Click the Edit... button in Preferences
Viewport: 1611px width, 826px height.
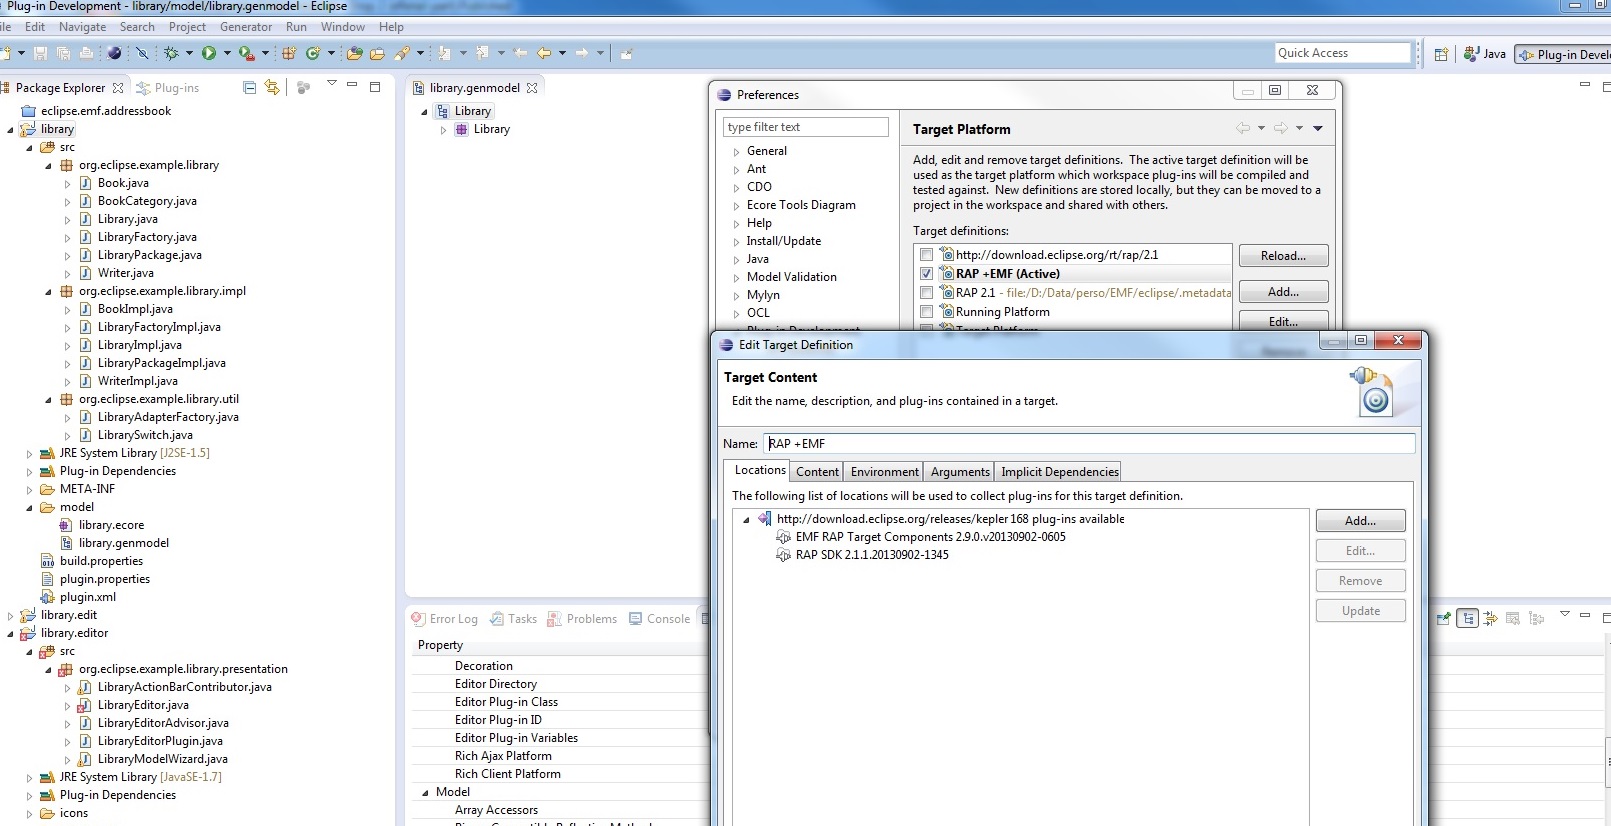(1283, 322)
